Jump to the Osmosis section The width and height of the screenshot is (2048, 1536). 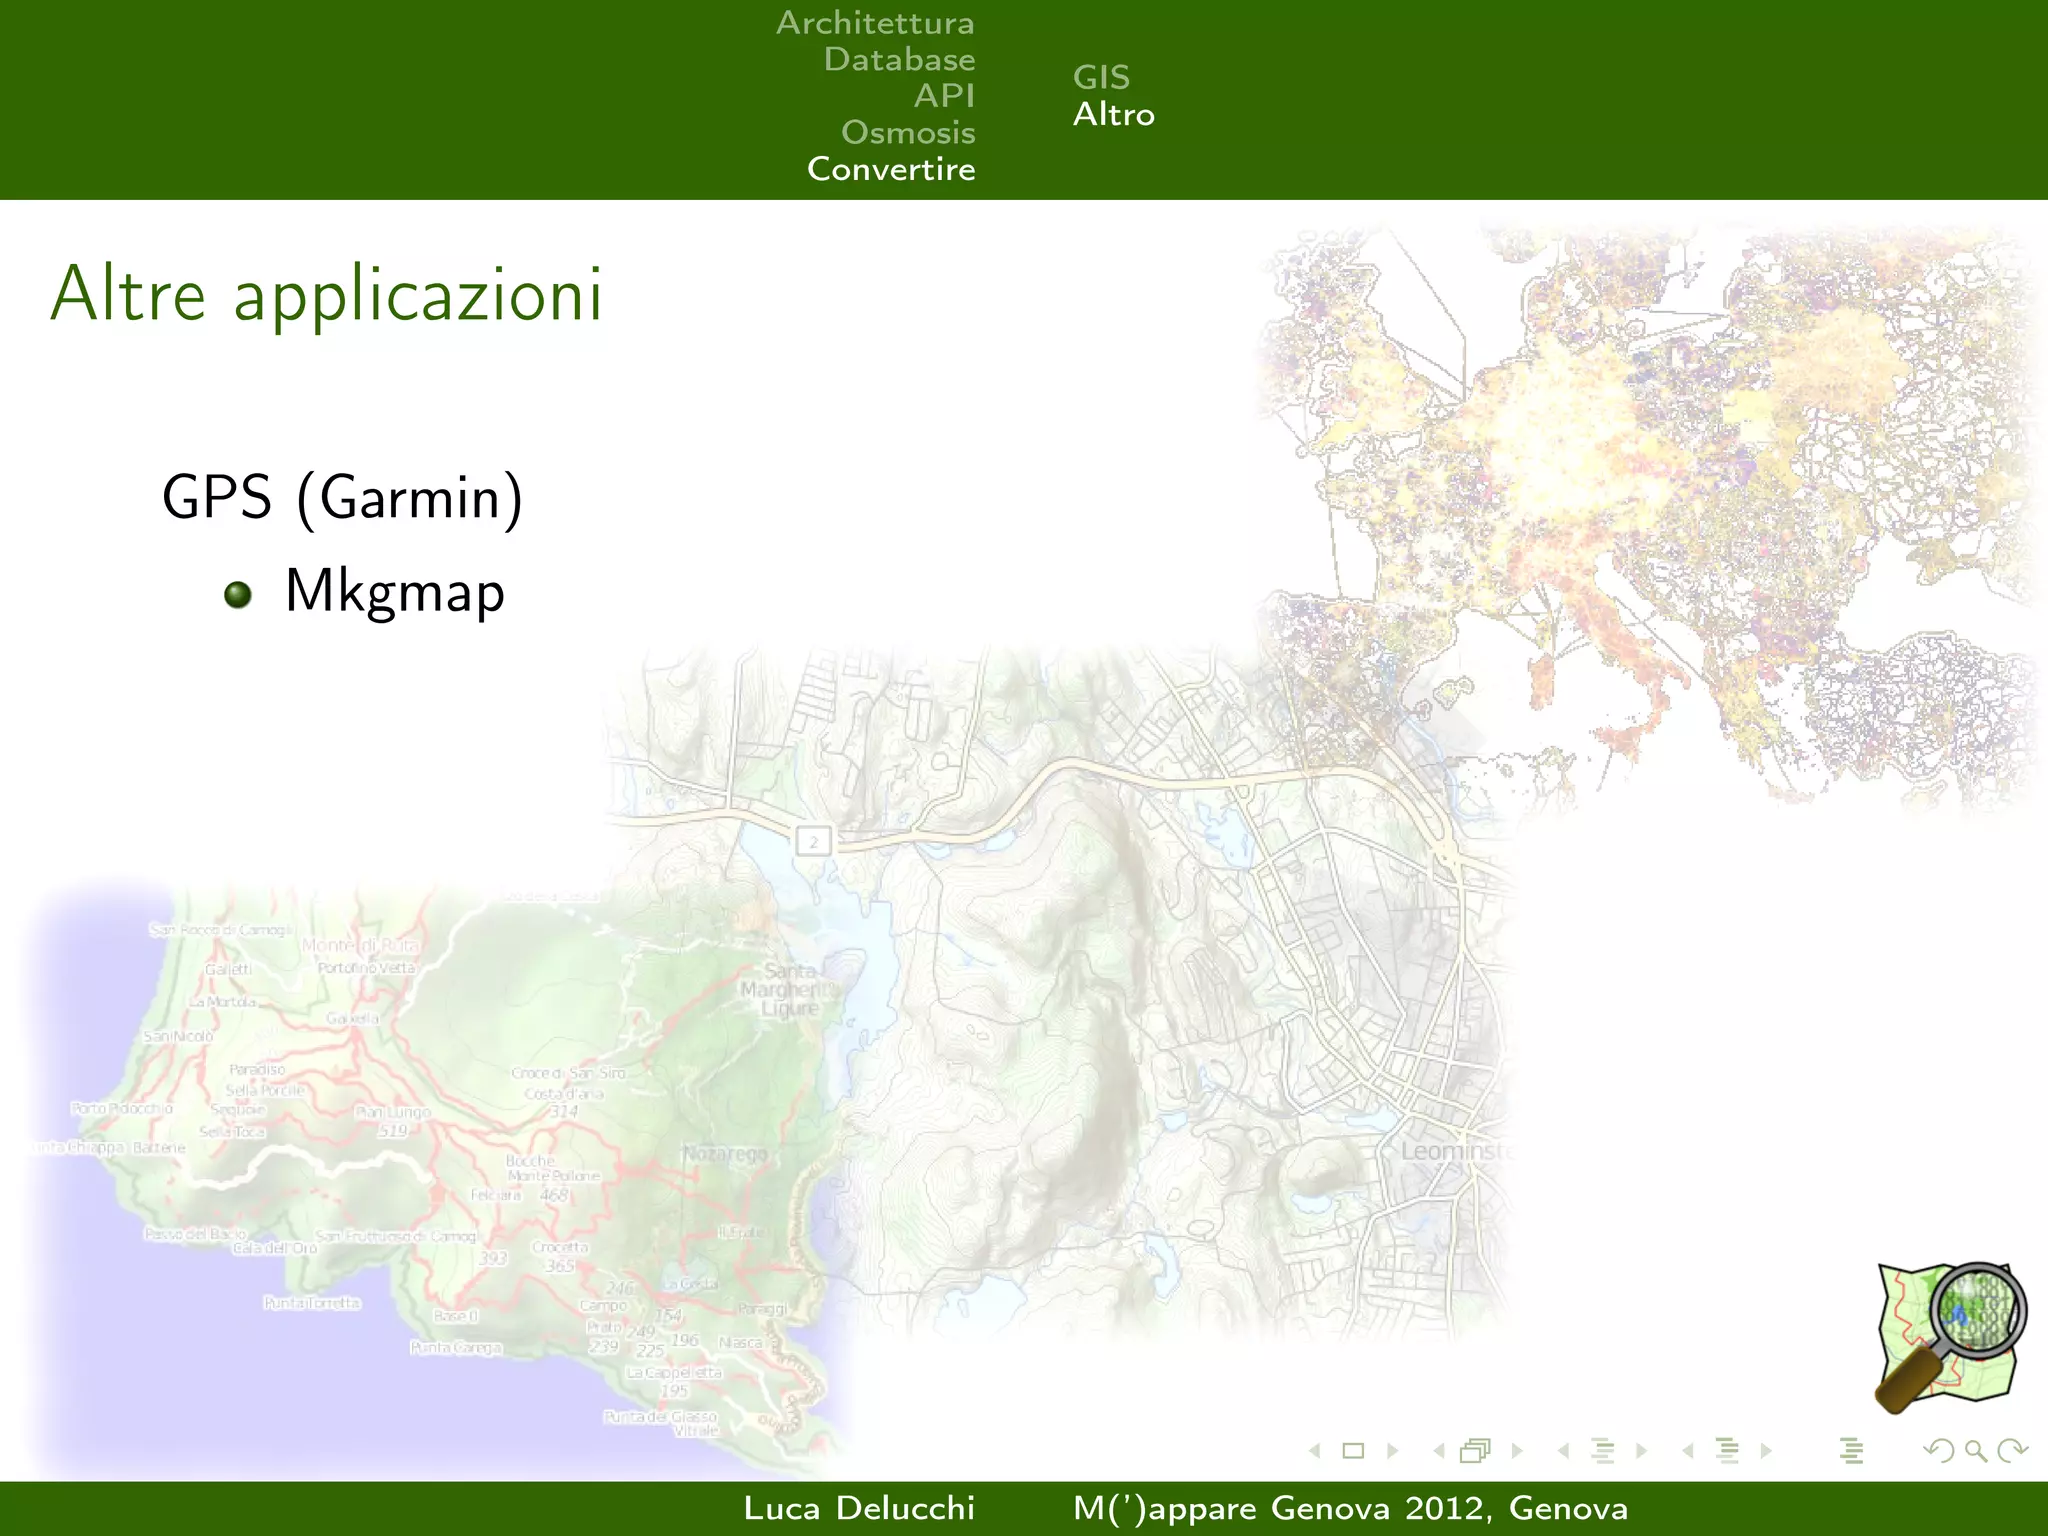click(908, 132)
